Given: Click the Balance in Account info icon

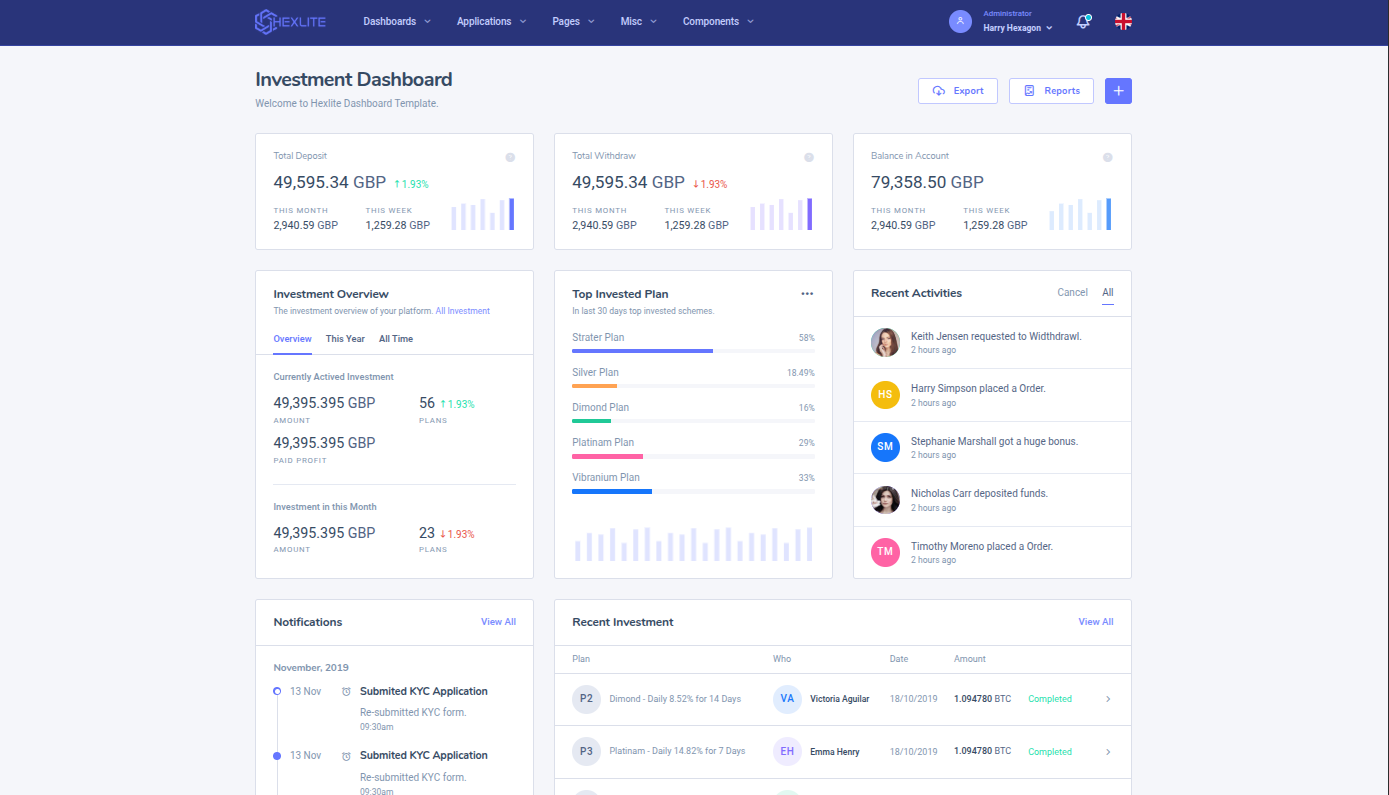Looking at the screenshot, I should tap(1107, 157).
